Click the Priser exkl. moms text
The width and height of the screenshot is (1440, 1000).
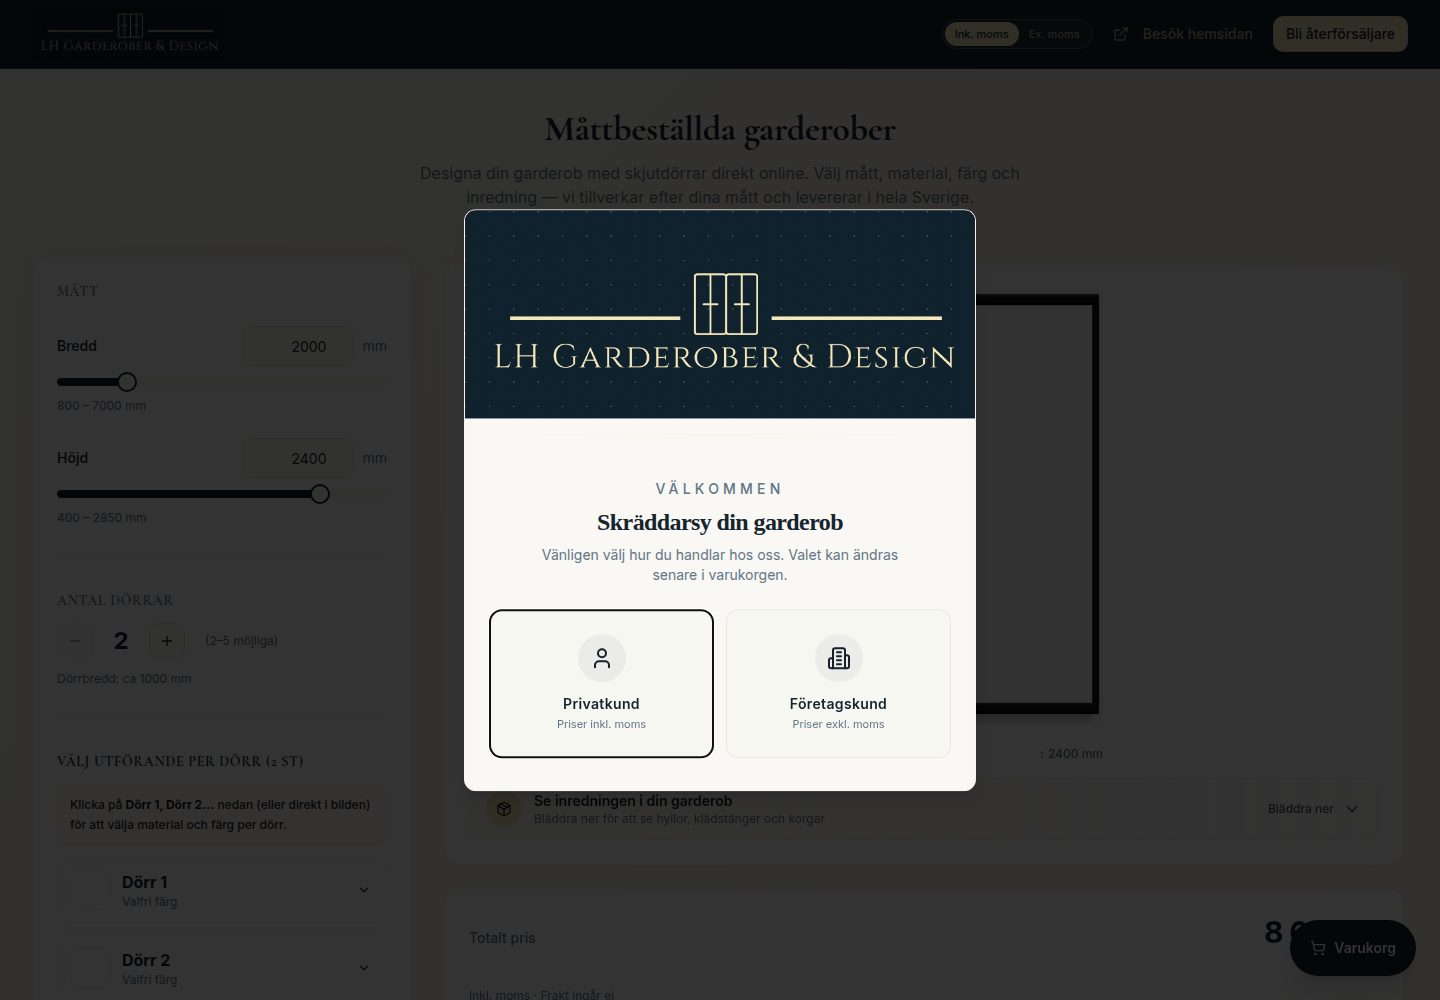(x=838, y=724)
